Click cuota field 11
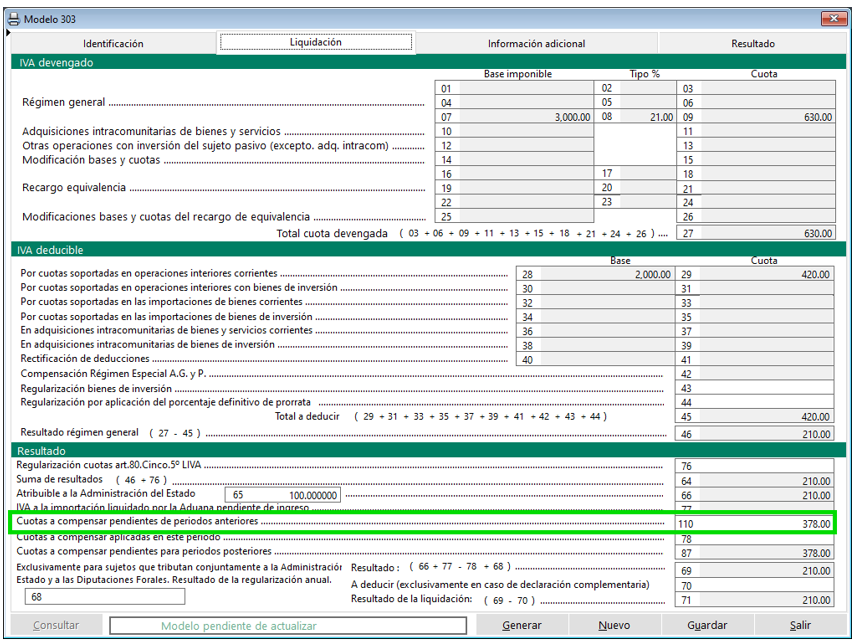This screenshot has height=644, width=856. (756, 131)
